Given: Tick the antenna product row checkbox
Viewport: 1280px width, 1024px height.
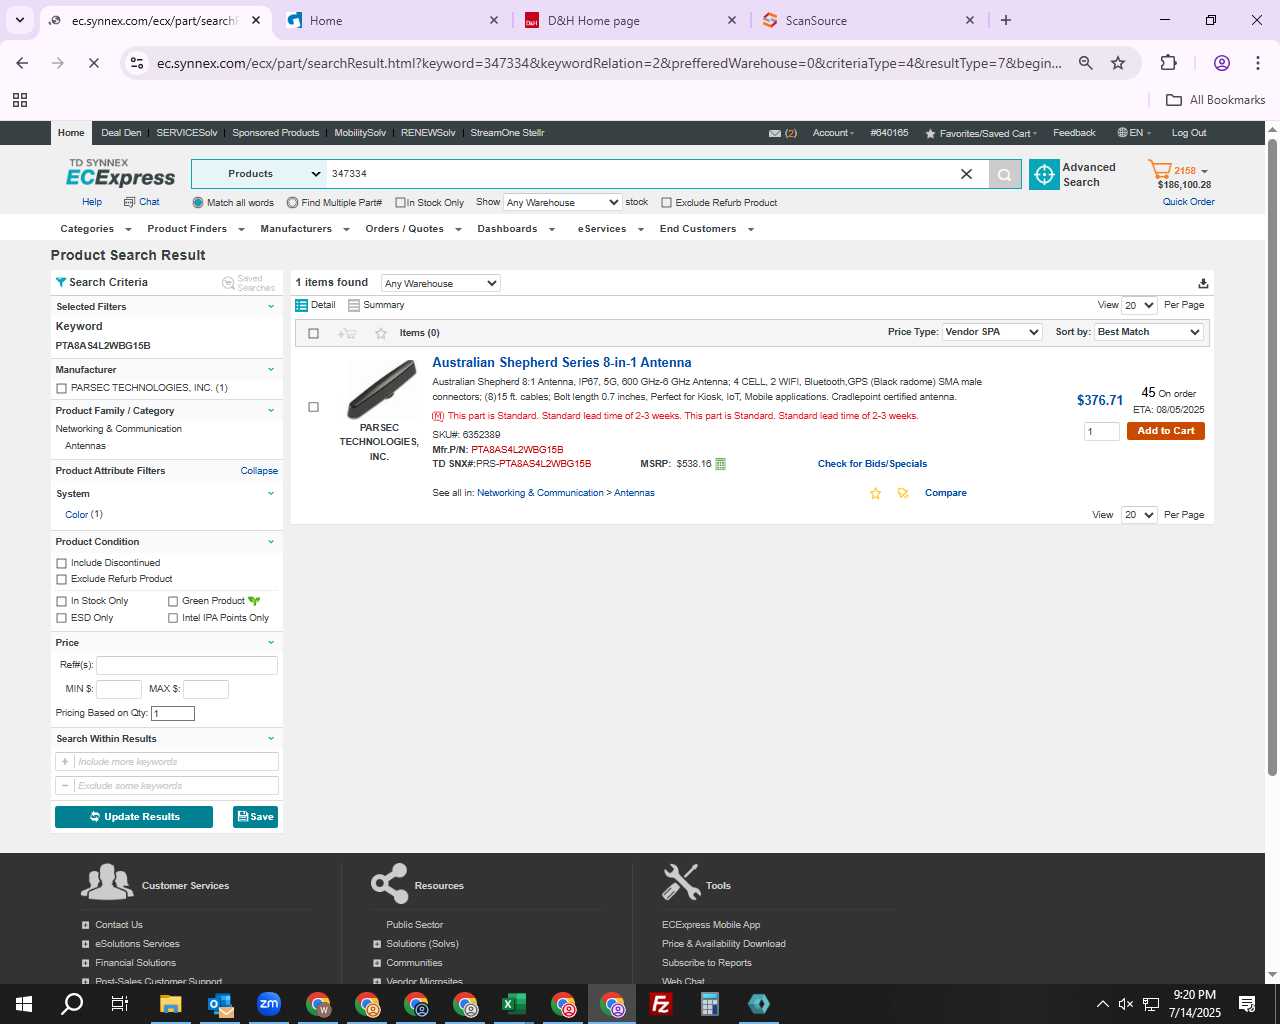Looking at the screenshot, I should point(314,407).
